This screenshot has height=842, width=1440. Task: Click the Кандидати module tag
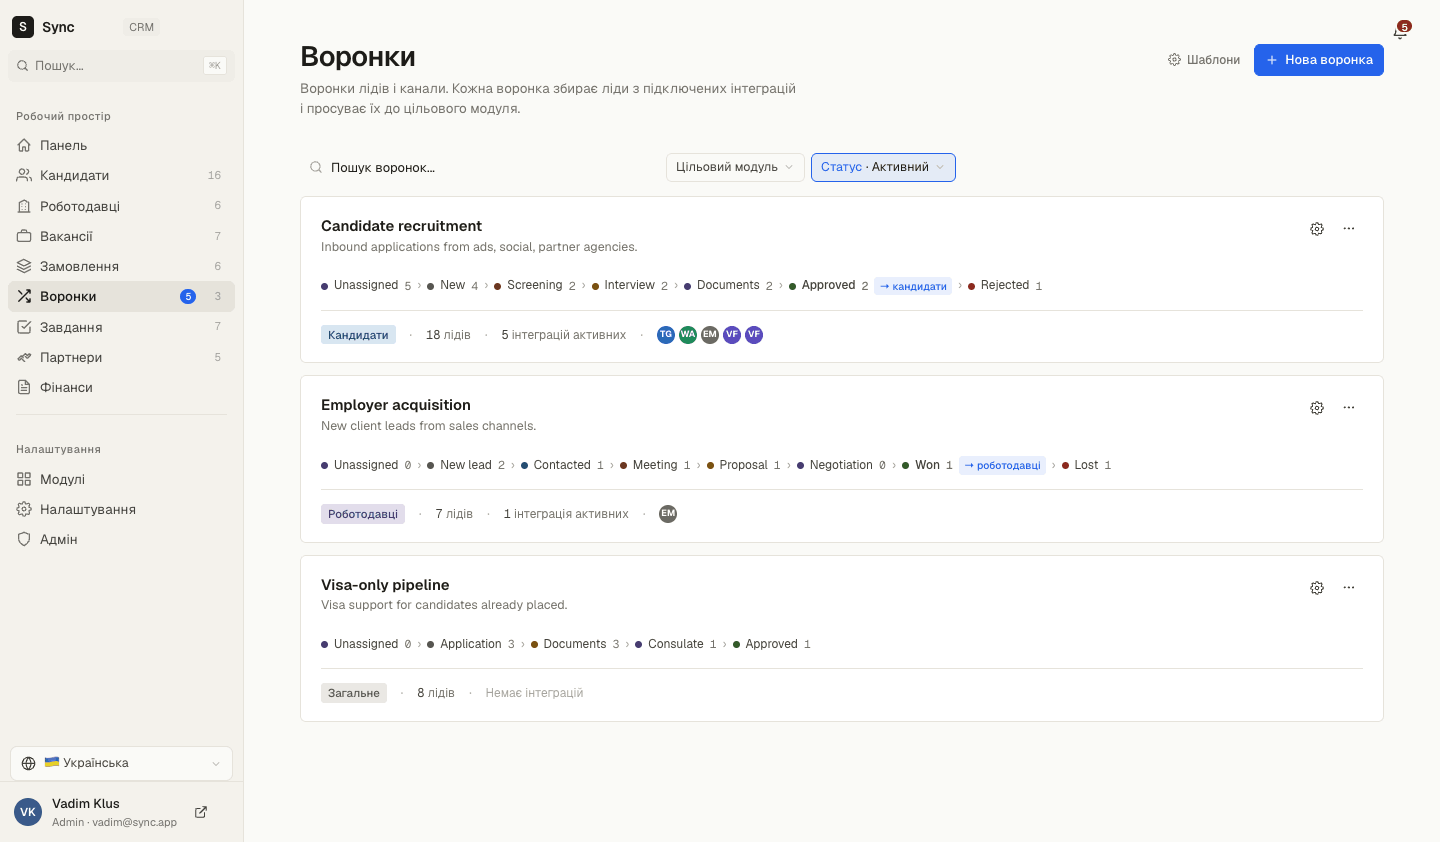click(x=358, y=335)
